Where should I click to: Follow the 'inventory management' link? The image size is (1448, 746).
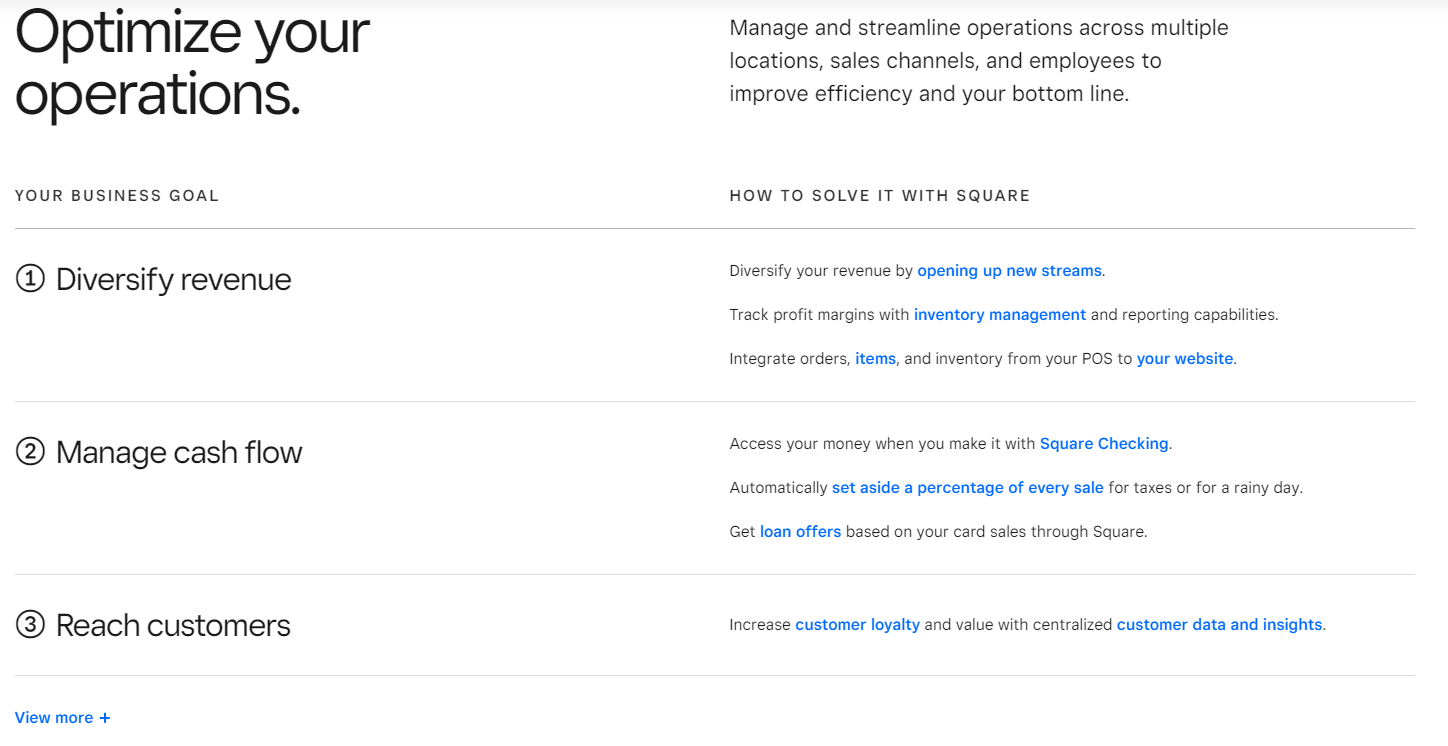[x=999, y=315]
